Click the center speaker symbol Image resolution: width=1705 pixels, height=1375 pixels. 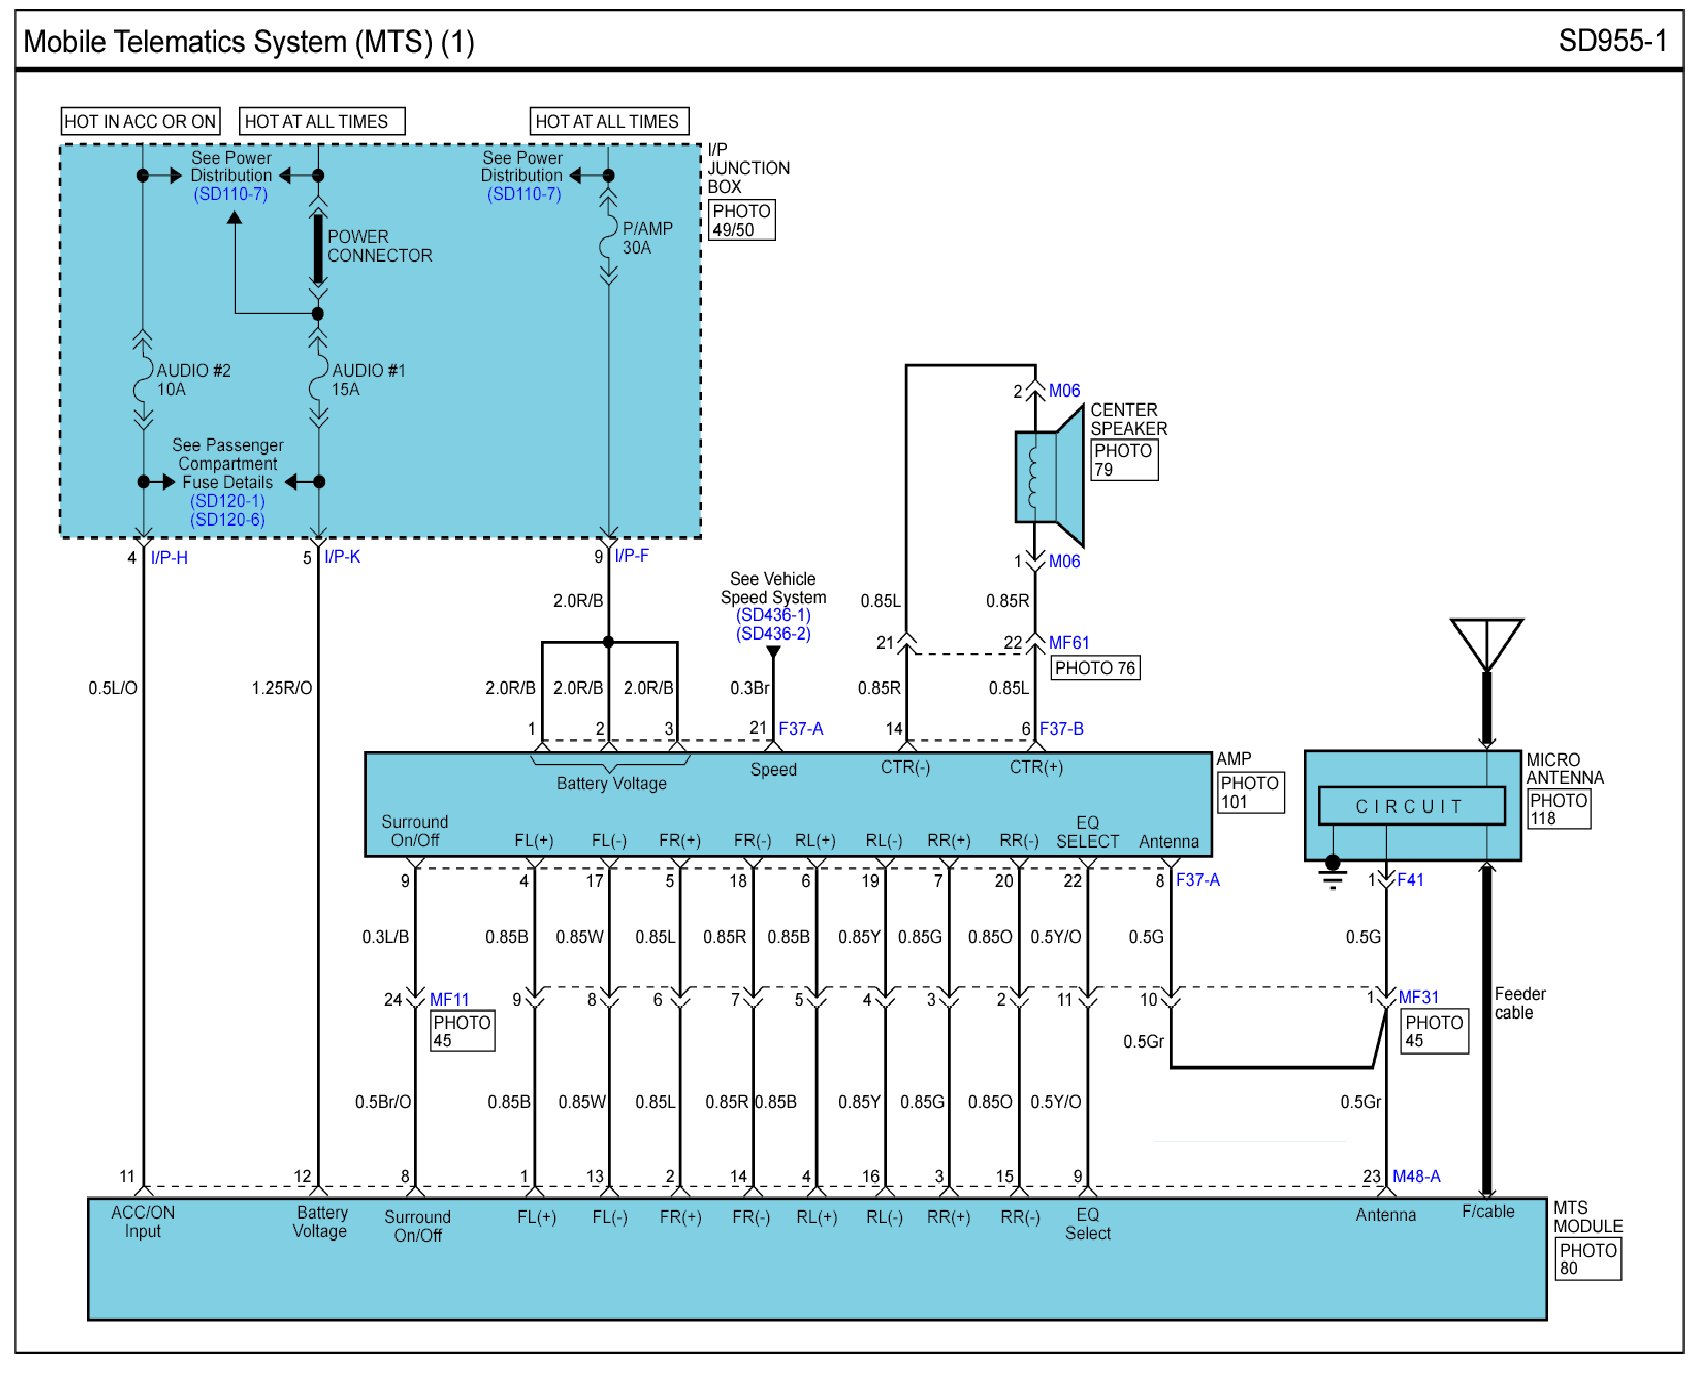point(1048,477)
